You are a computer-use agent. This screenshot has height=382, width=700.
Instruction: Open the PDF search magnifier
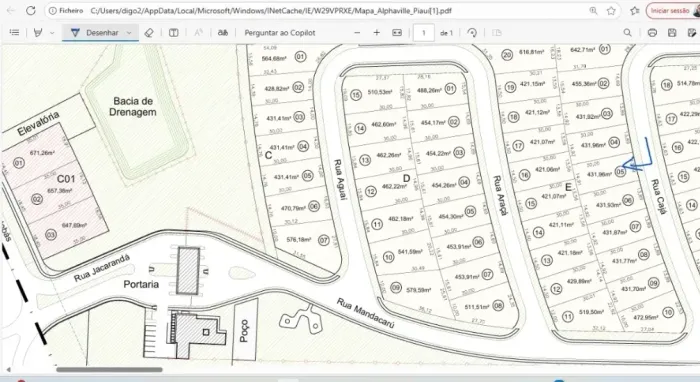pos(627,33)
